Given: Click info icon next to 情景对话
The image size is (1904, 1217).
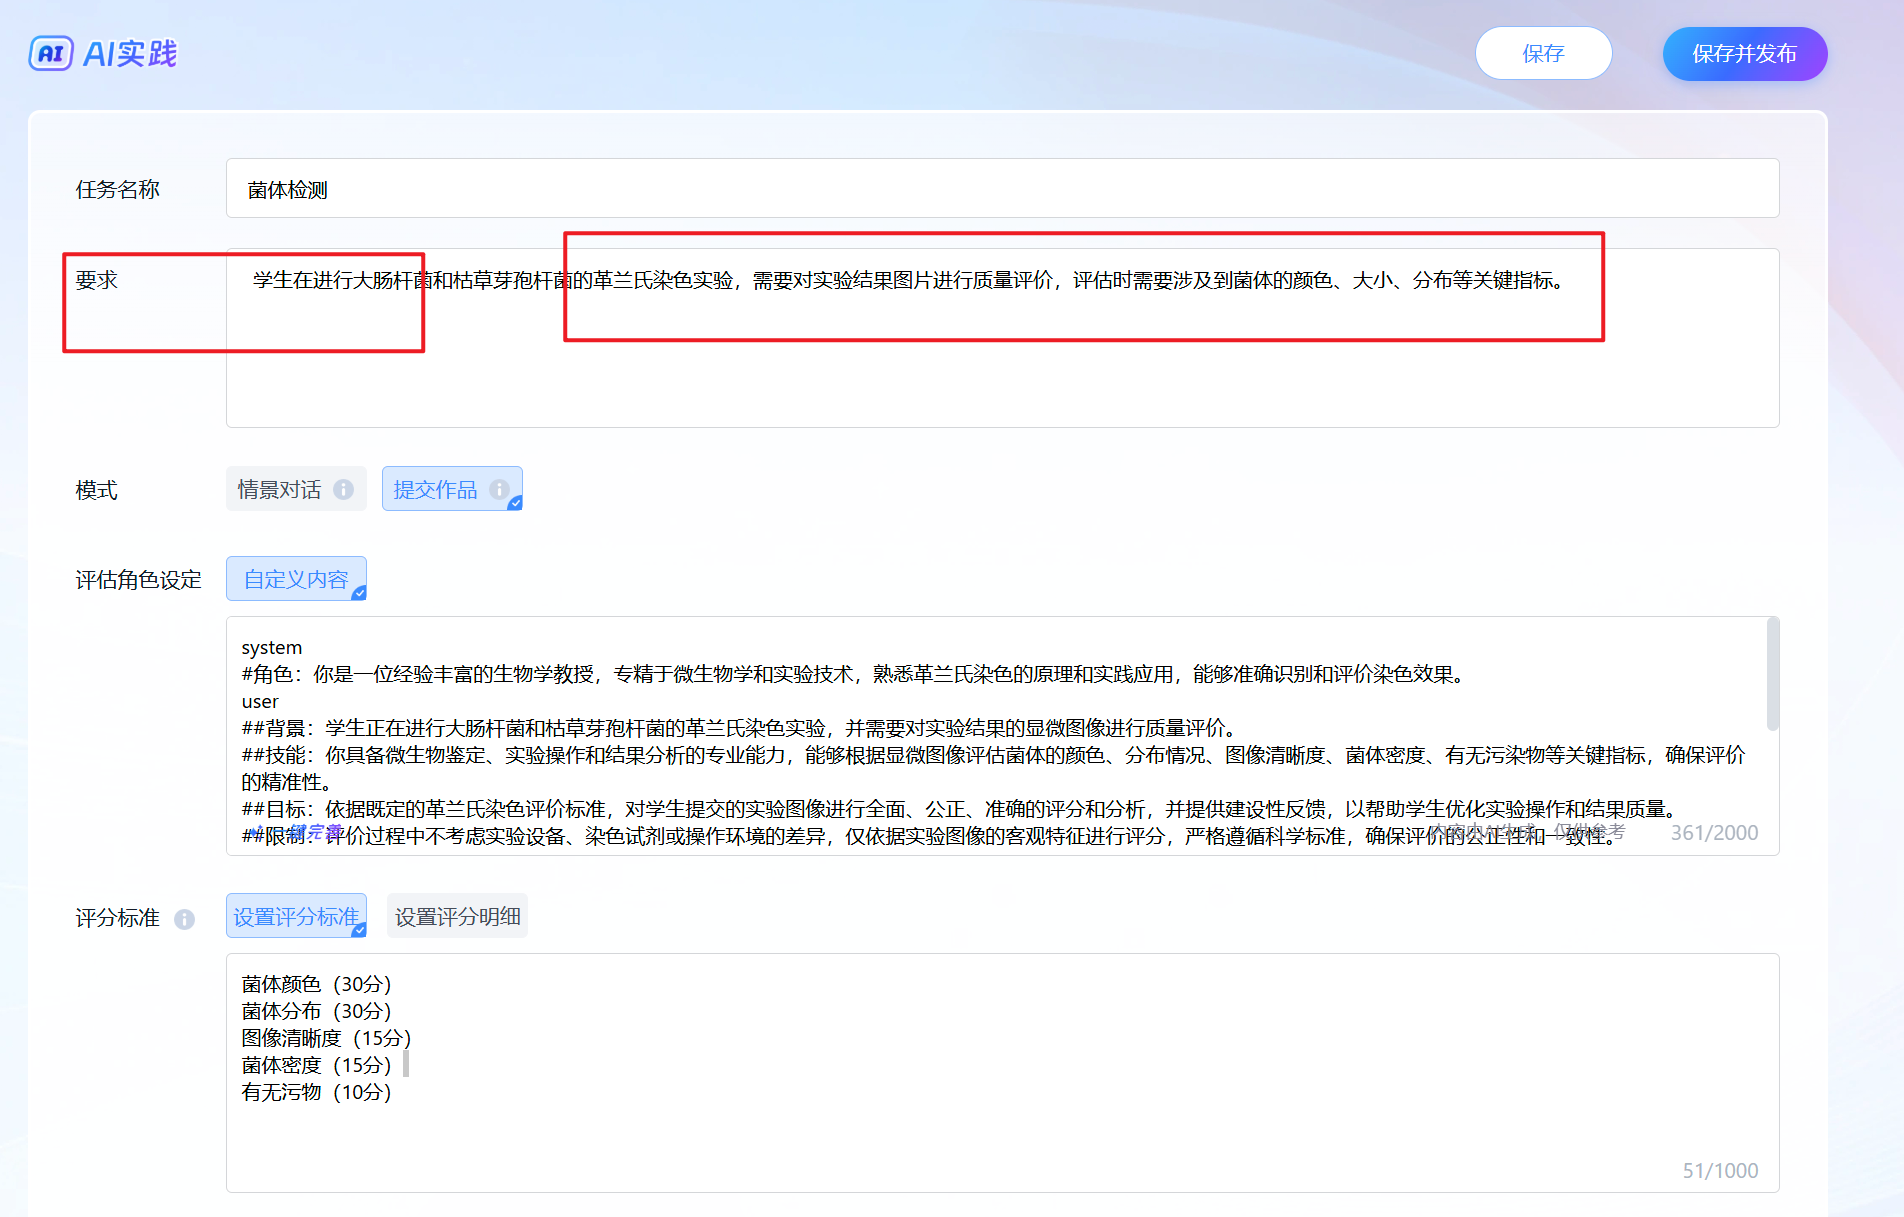Looking at the screenshot, I should 343,490.
